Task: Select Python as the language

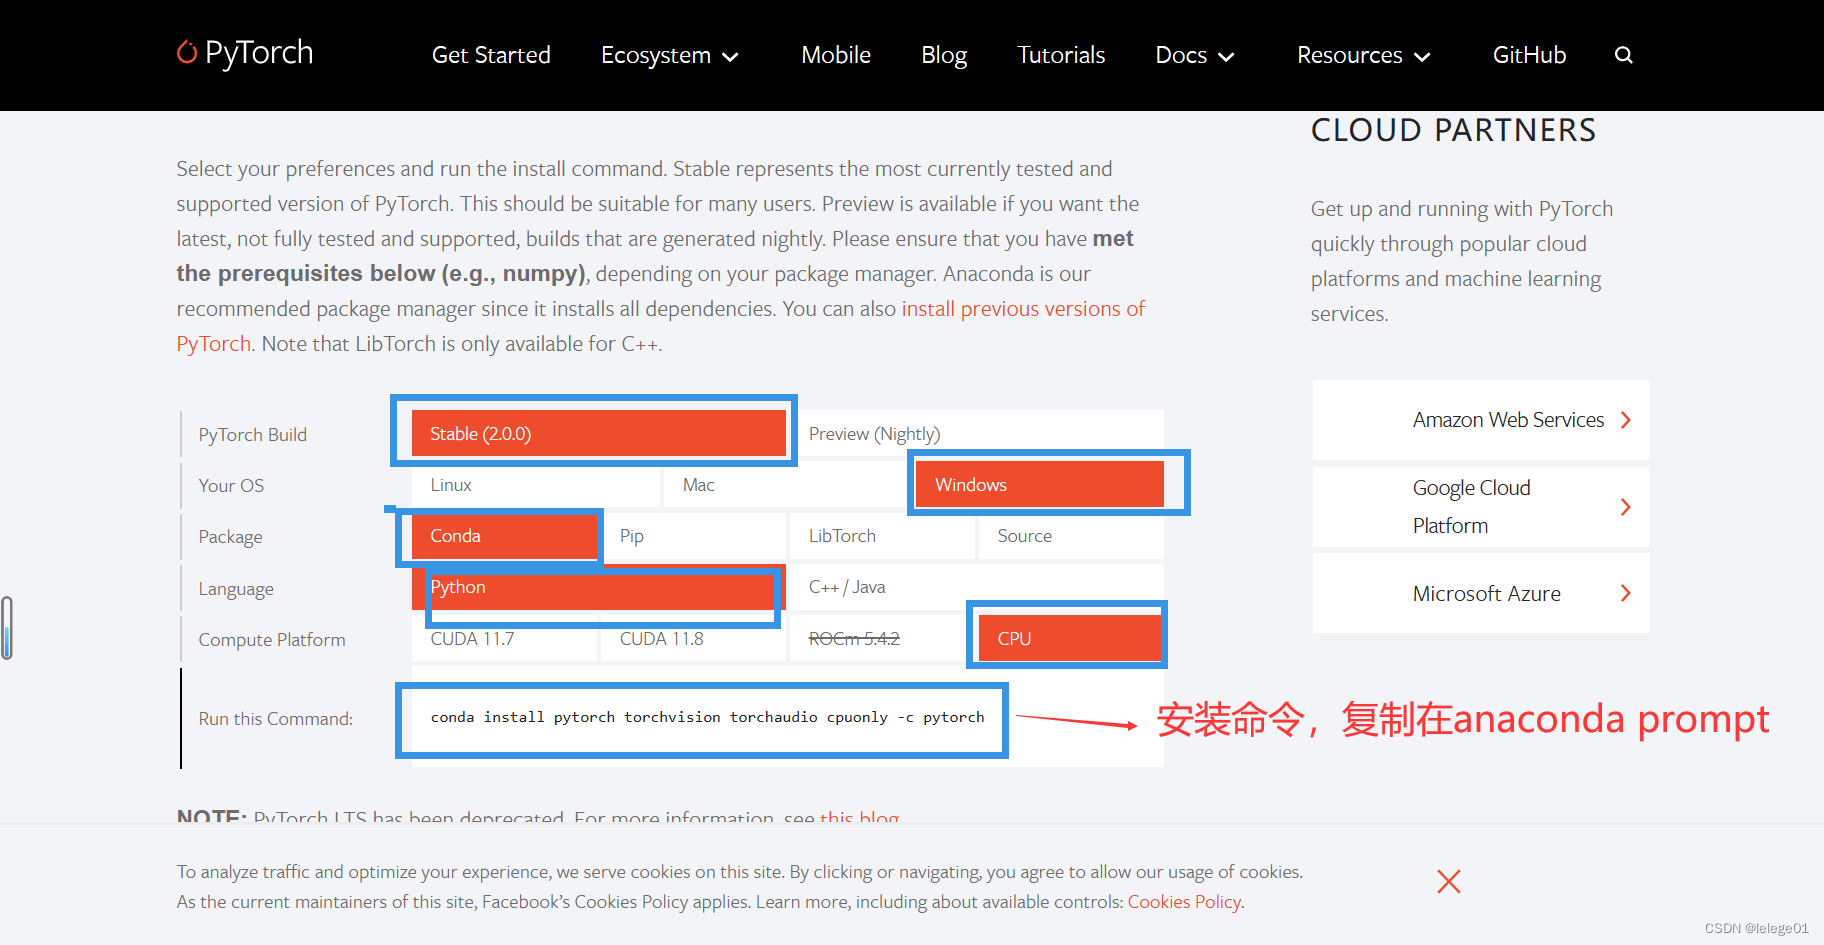Action: click(598, 587)
